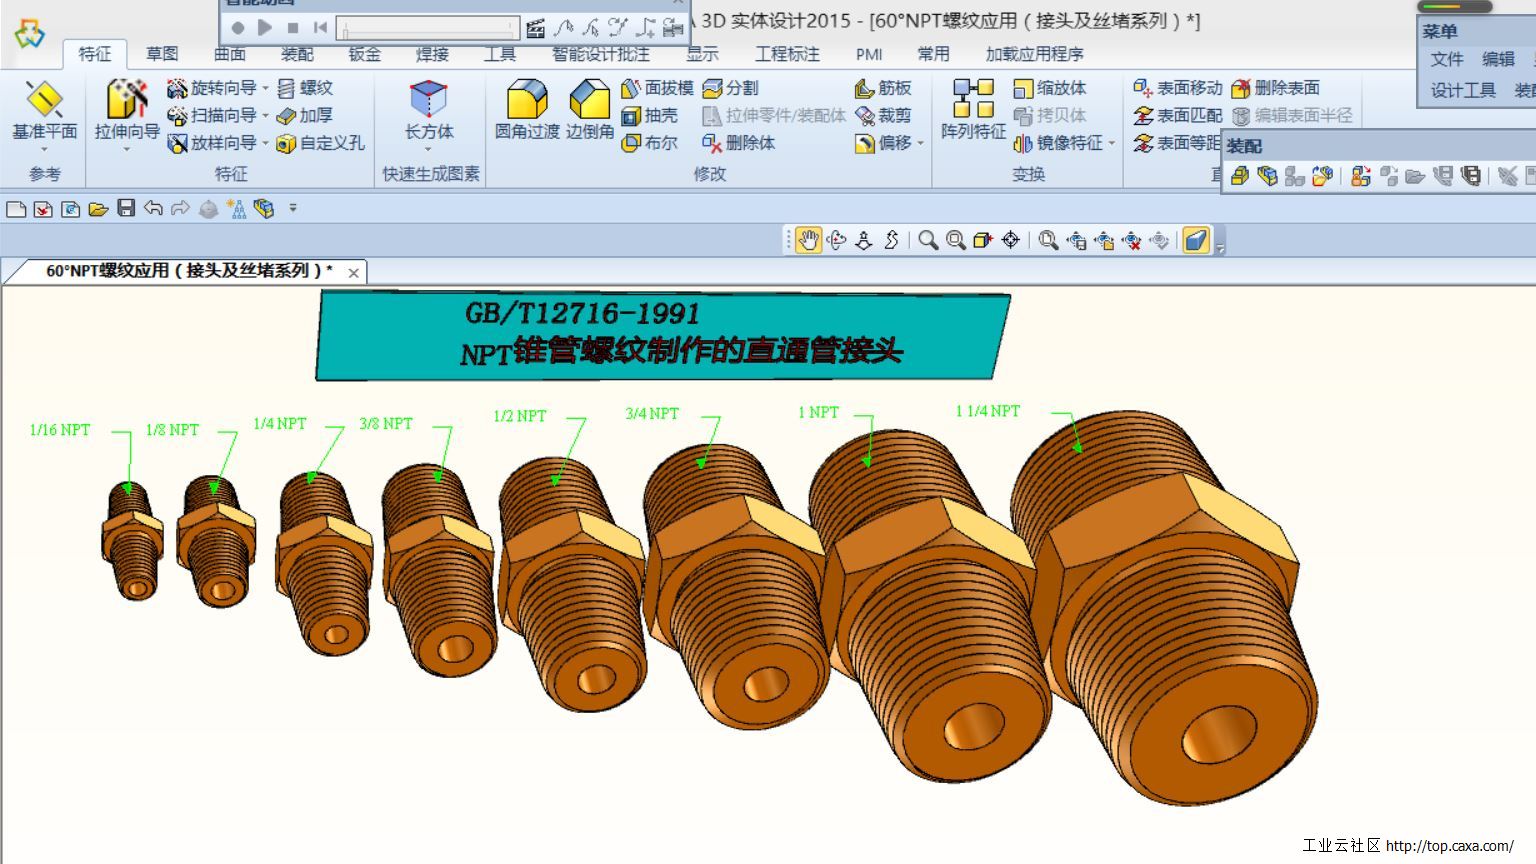Open the 镜像特征 dropdown arrow

pyautogui.click(x=1111, y=143)
